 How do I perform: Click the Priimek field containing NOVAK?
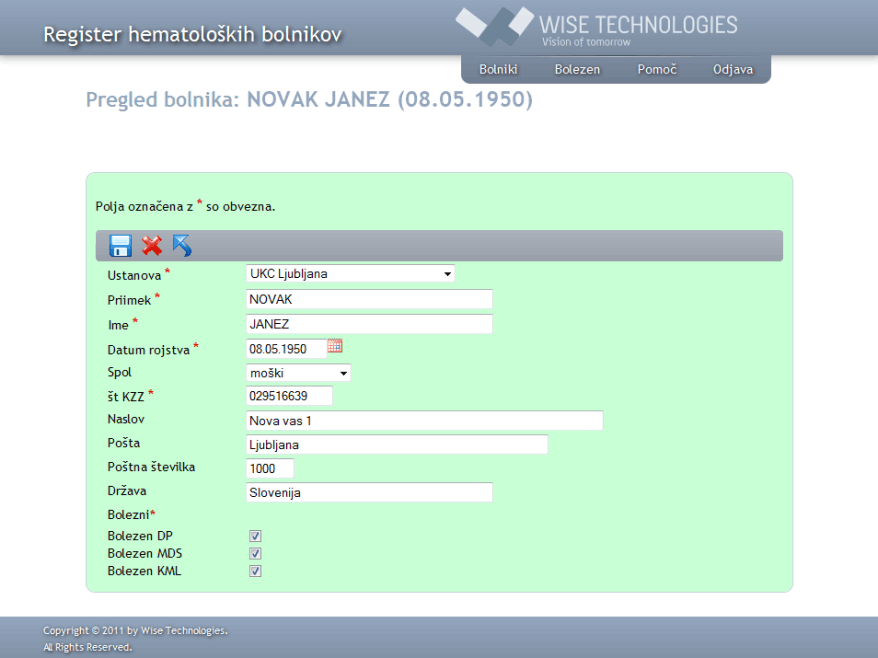370,299
